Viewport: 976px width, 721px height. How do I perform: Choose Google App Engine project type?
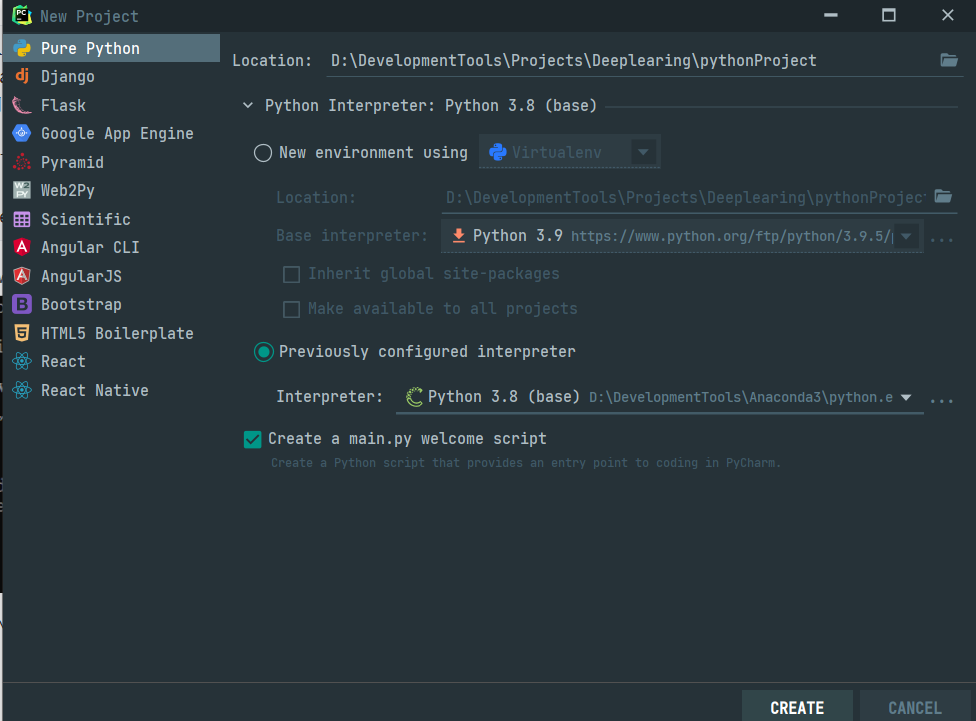[111, 133]
